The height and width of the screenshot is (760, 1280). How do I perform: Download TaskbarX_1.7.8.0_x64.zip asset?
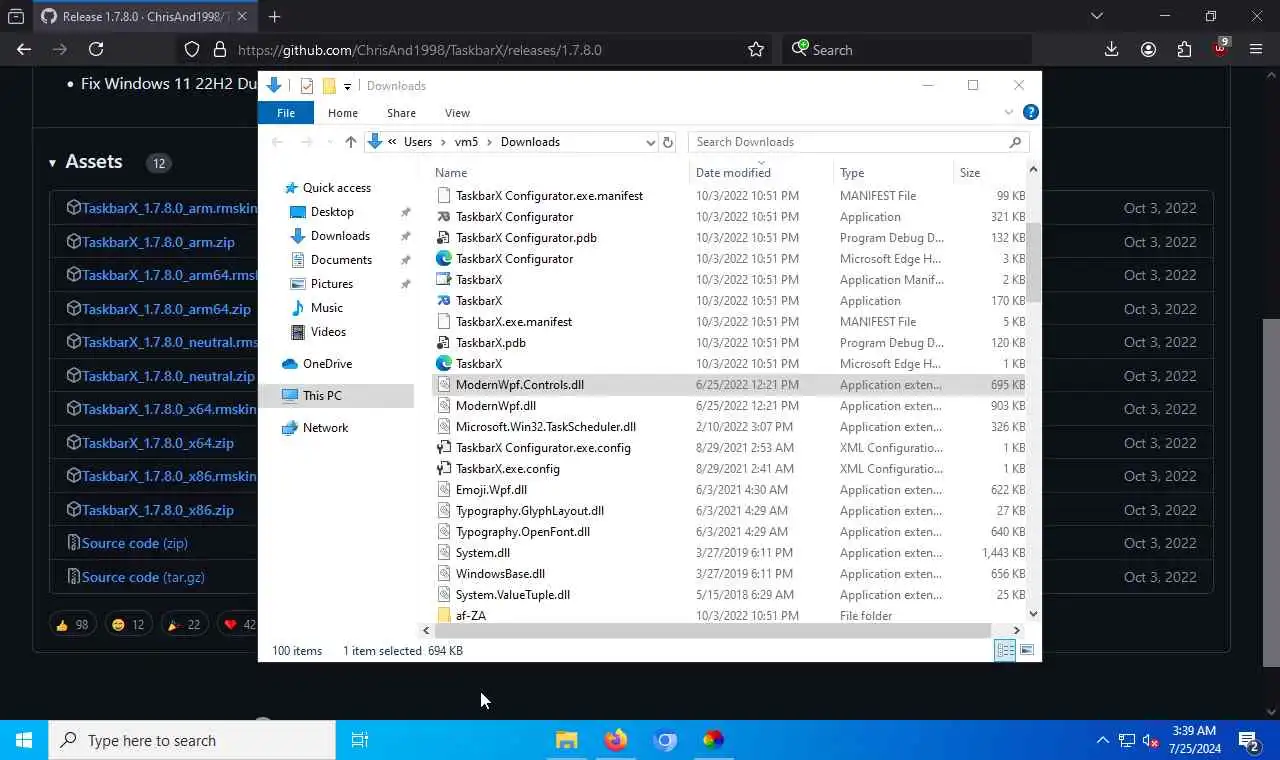tap(158, 443)
